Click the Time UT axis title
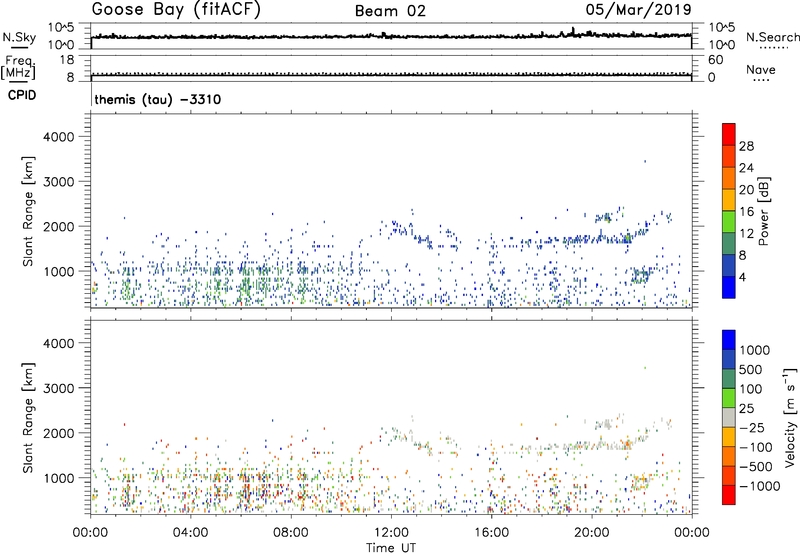800x554 pixels. tap(391, 548)
